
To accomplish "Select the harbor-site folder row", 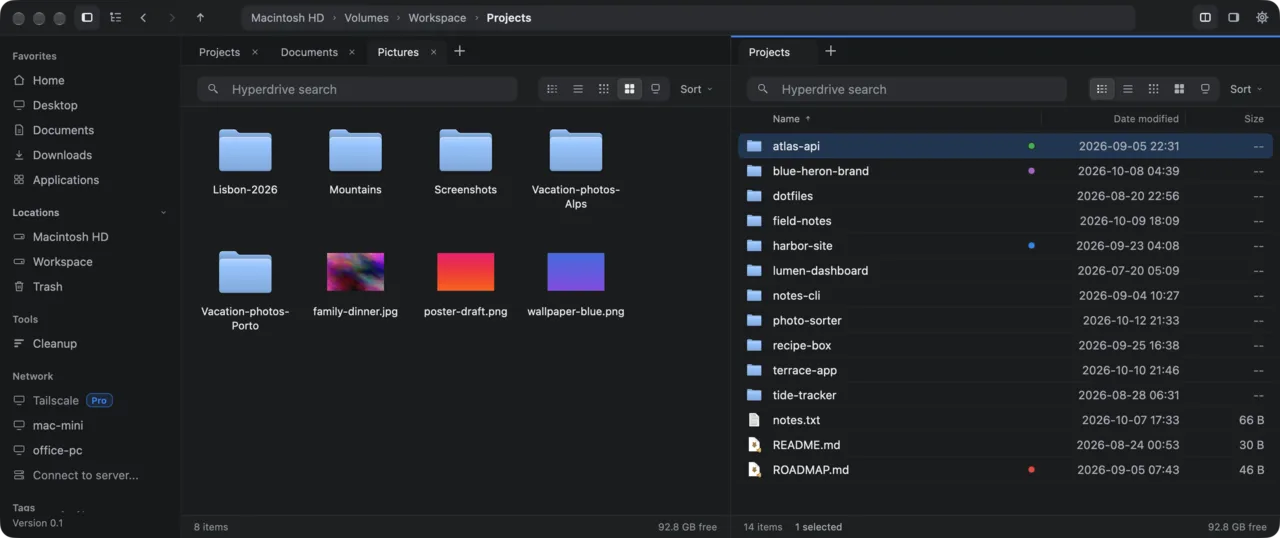I will click(x=1006, y=246).
